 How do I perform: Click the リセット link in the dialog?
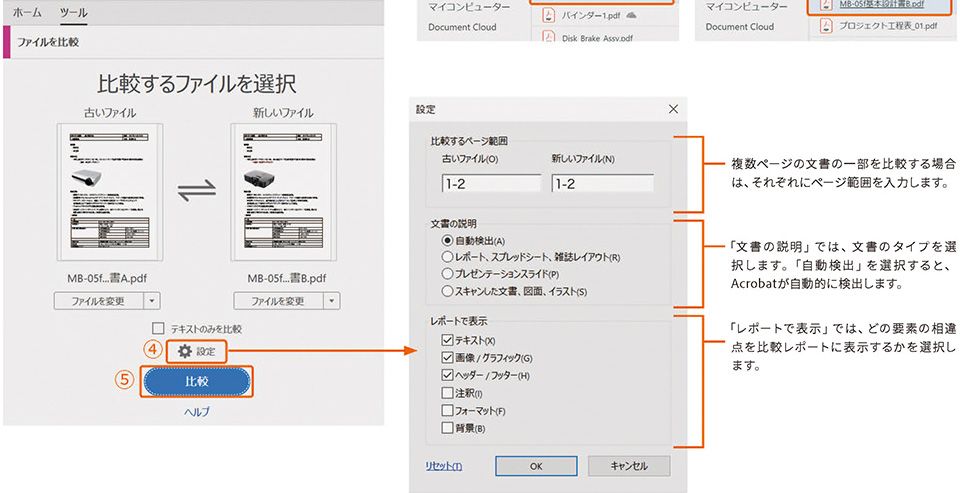(444, 466)
